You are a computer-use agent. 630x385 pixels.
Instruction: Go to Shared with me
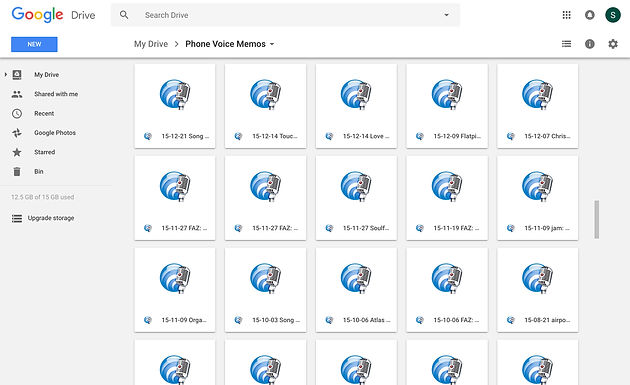click(x=56, y=94)
